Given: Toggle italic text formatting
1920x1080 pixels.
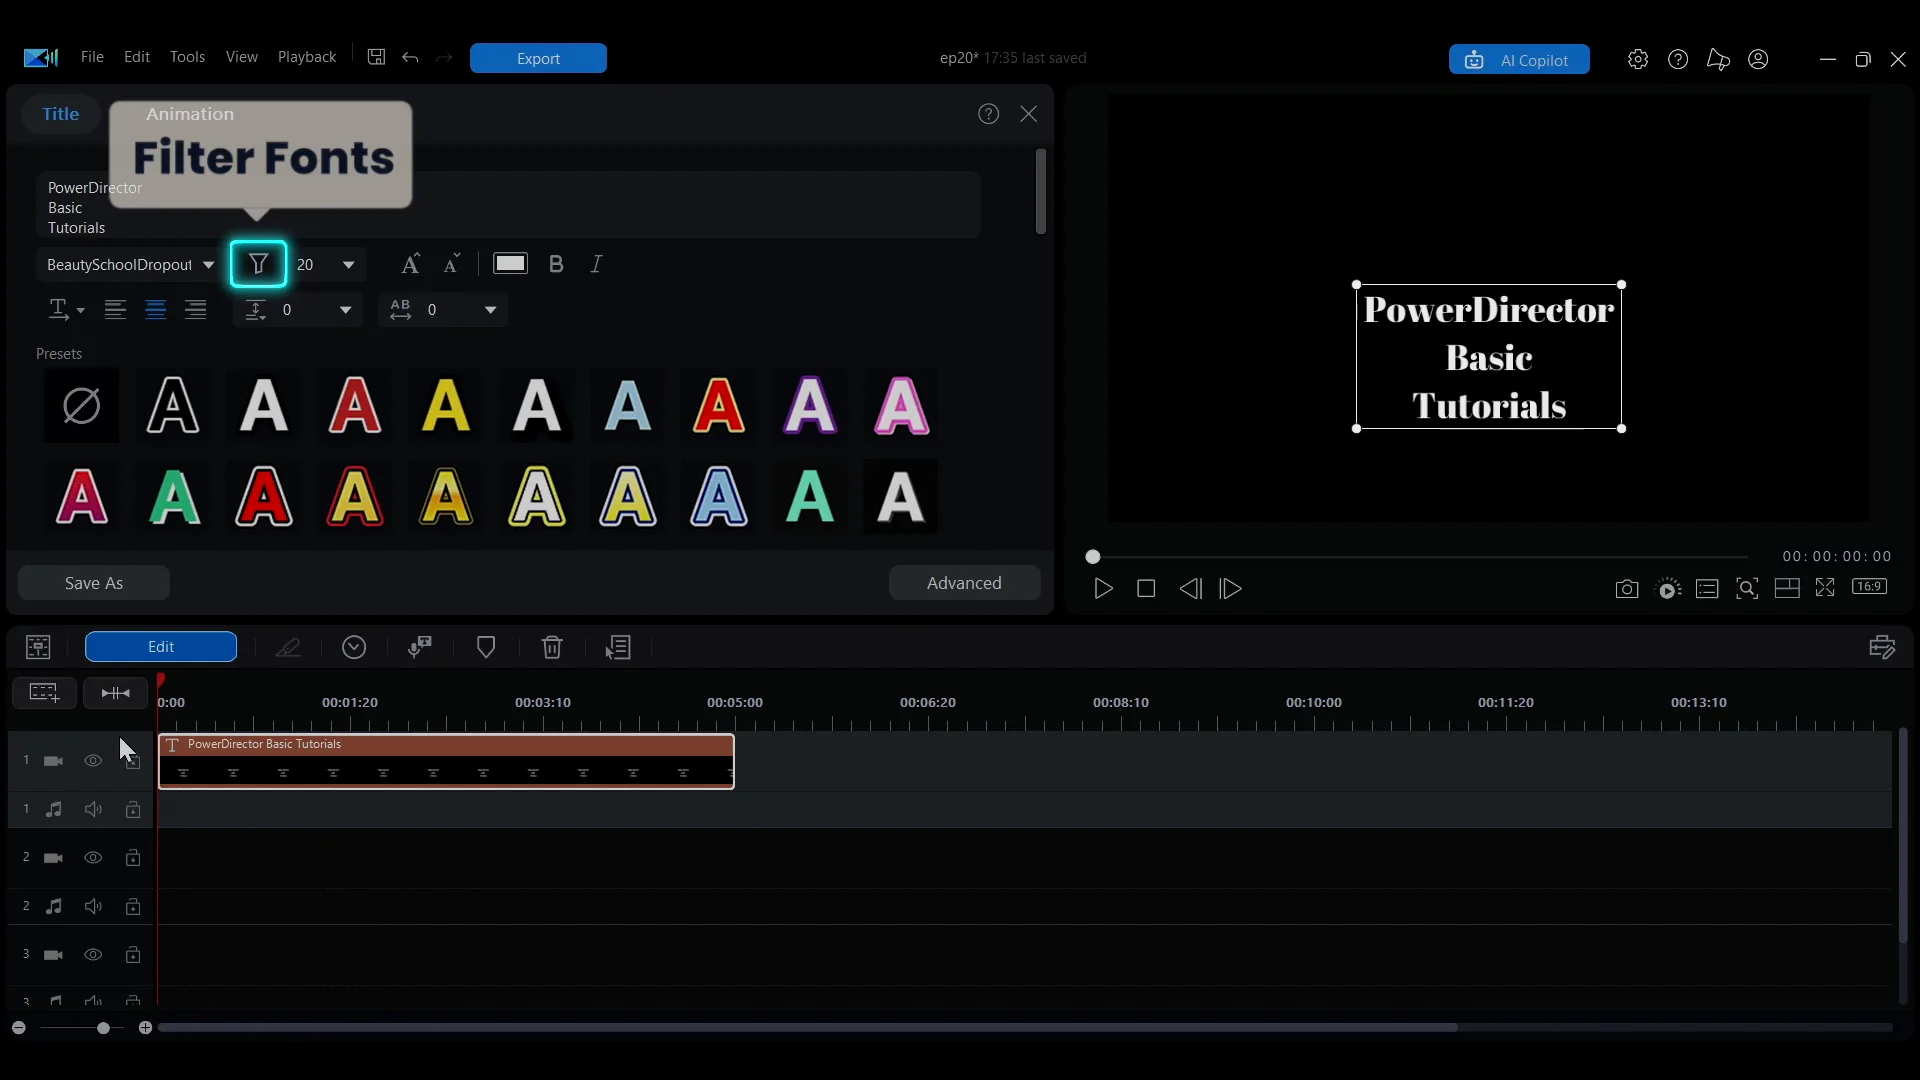Looking at the screenshot, I should 597,264.
